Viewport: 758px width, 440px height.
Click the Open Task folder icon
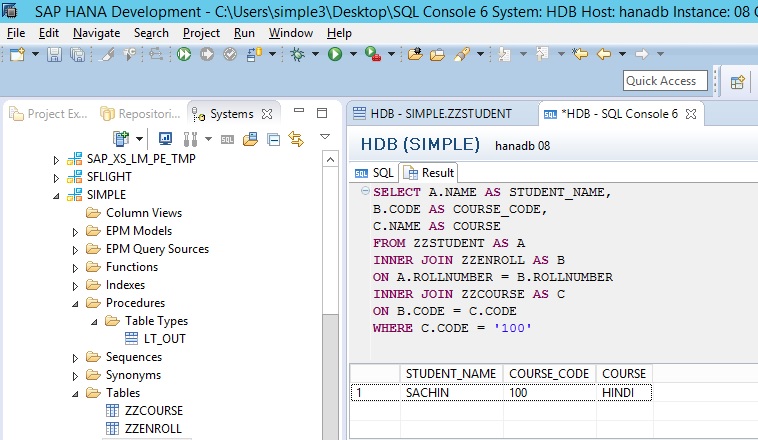437,55
